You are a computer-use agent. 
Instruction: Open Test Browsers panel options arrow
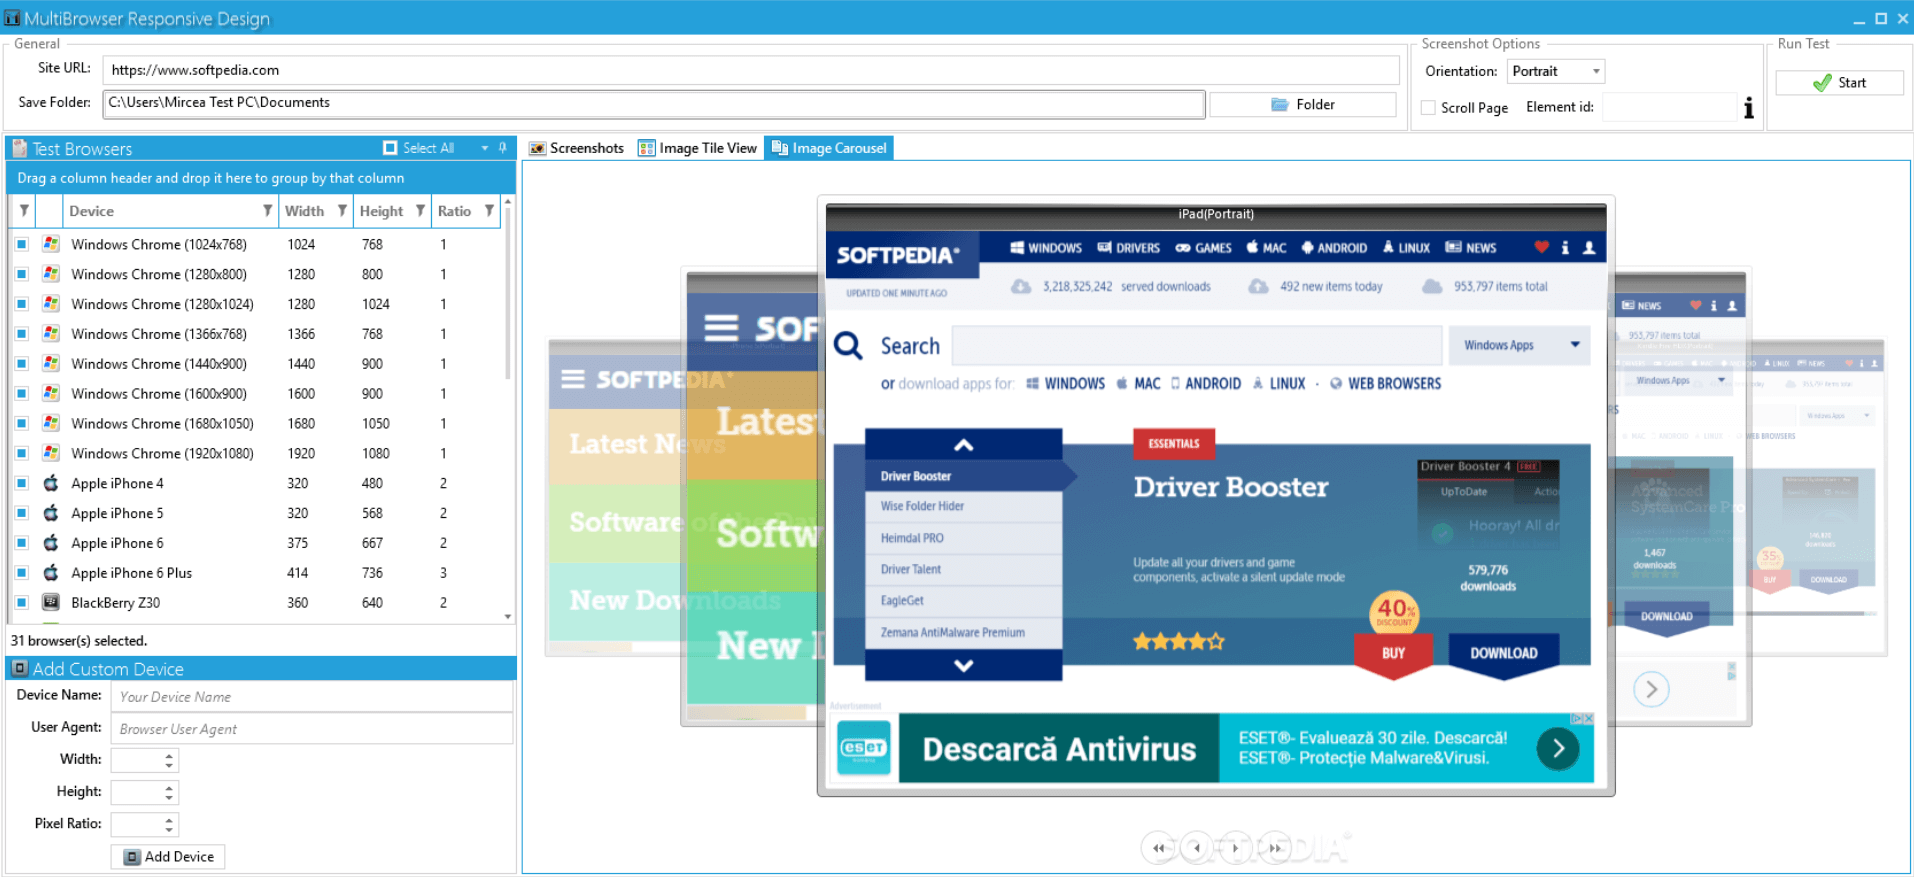pos(485,148)
